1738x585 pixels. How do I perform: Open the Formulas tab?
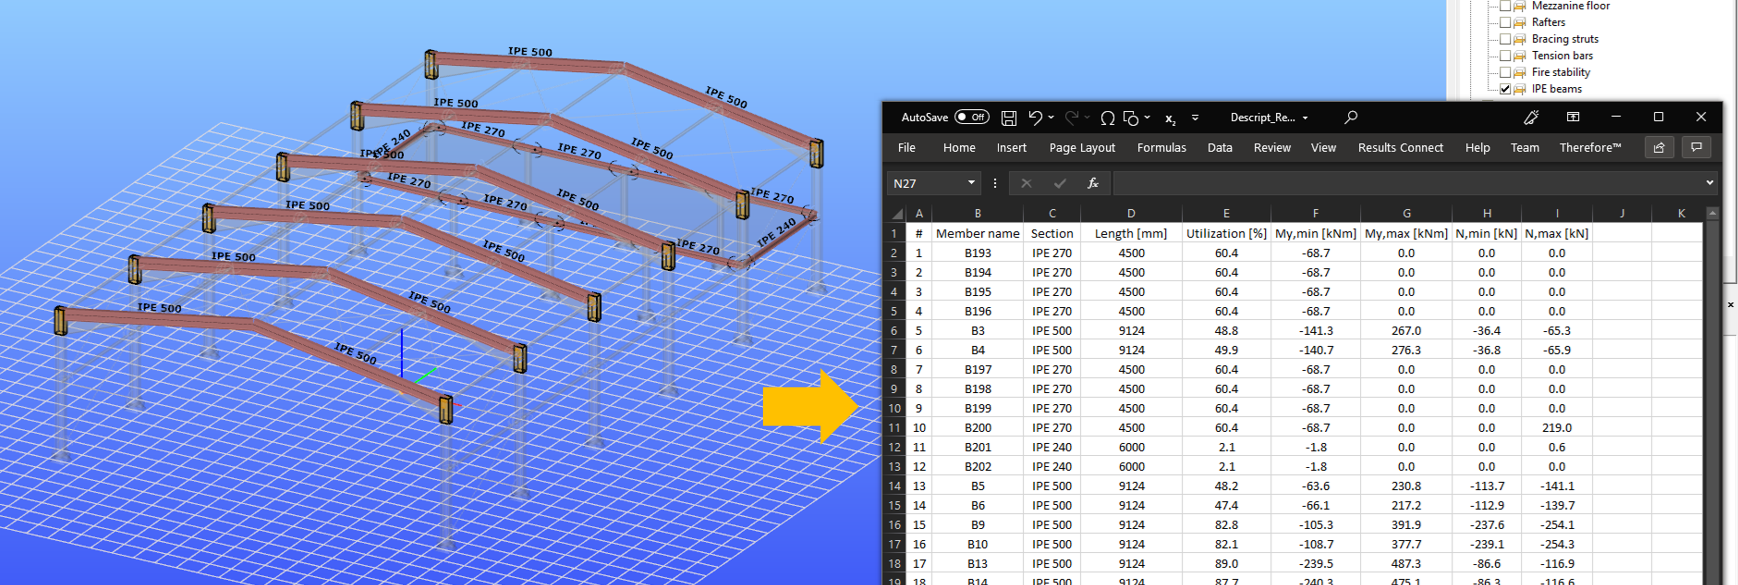point(1161,147)
